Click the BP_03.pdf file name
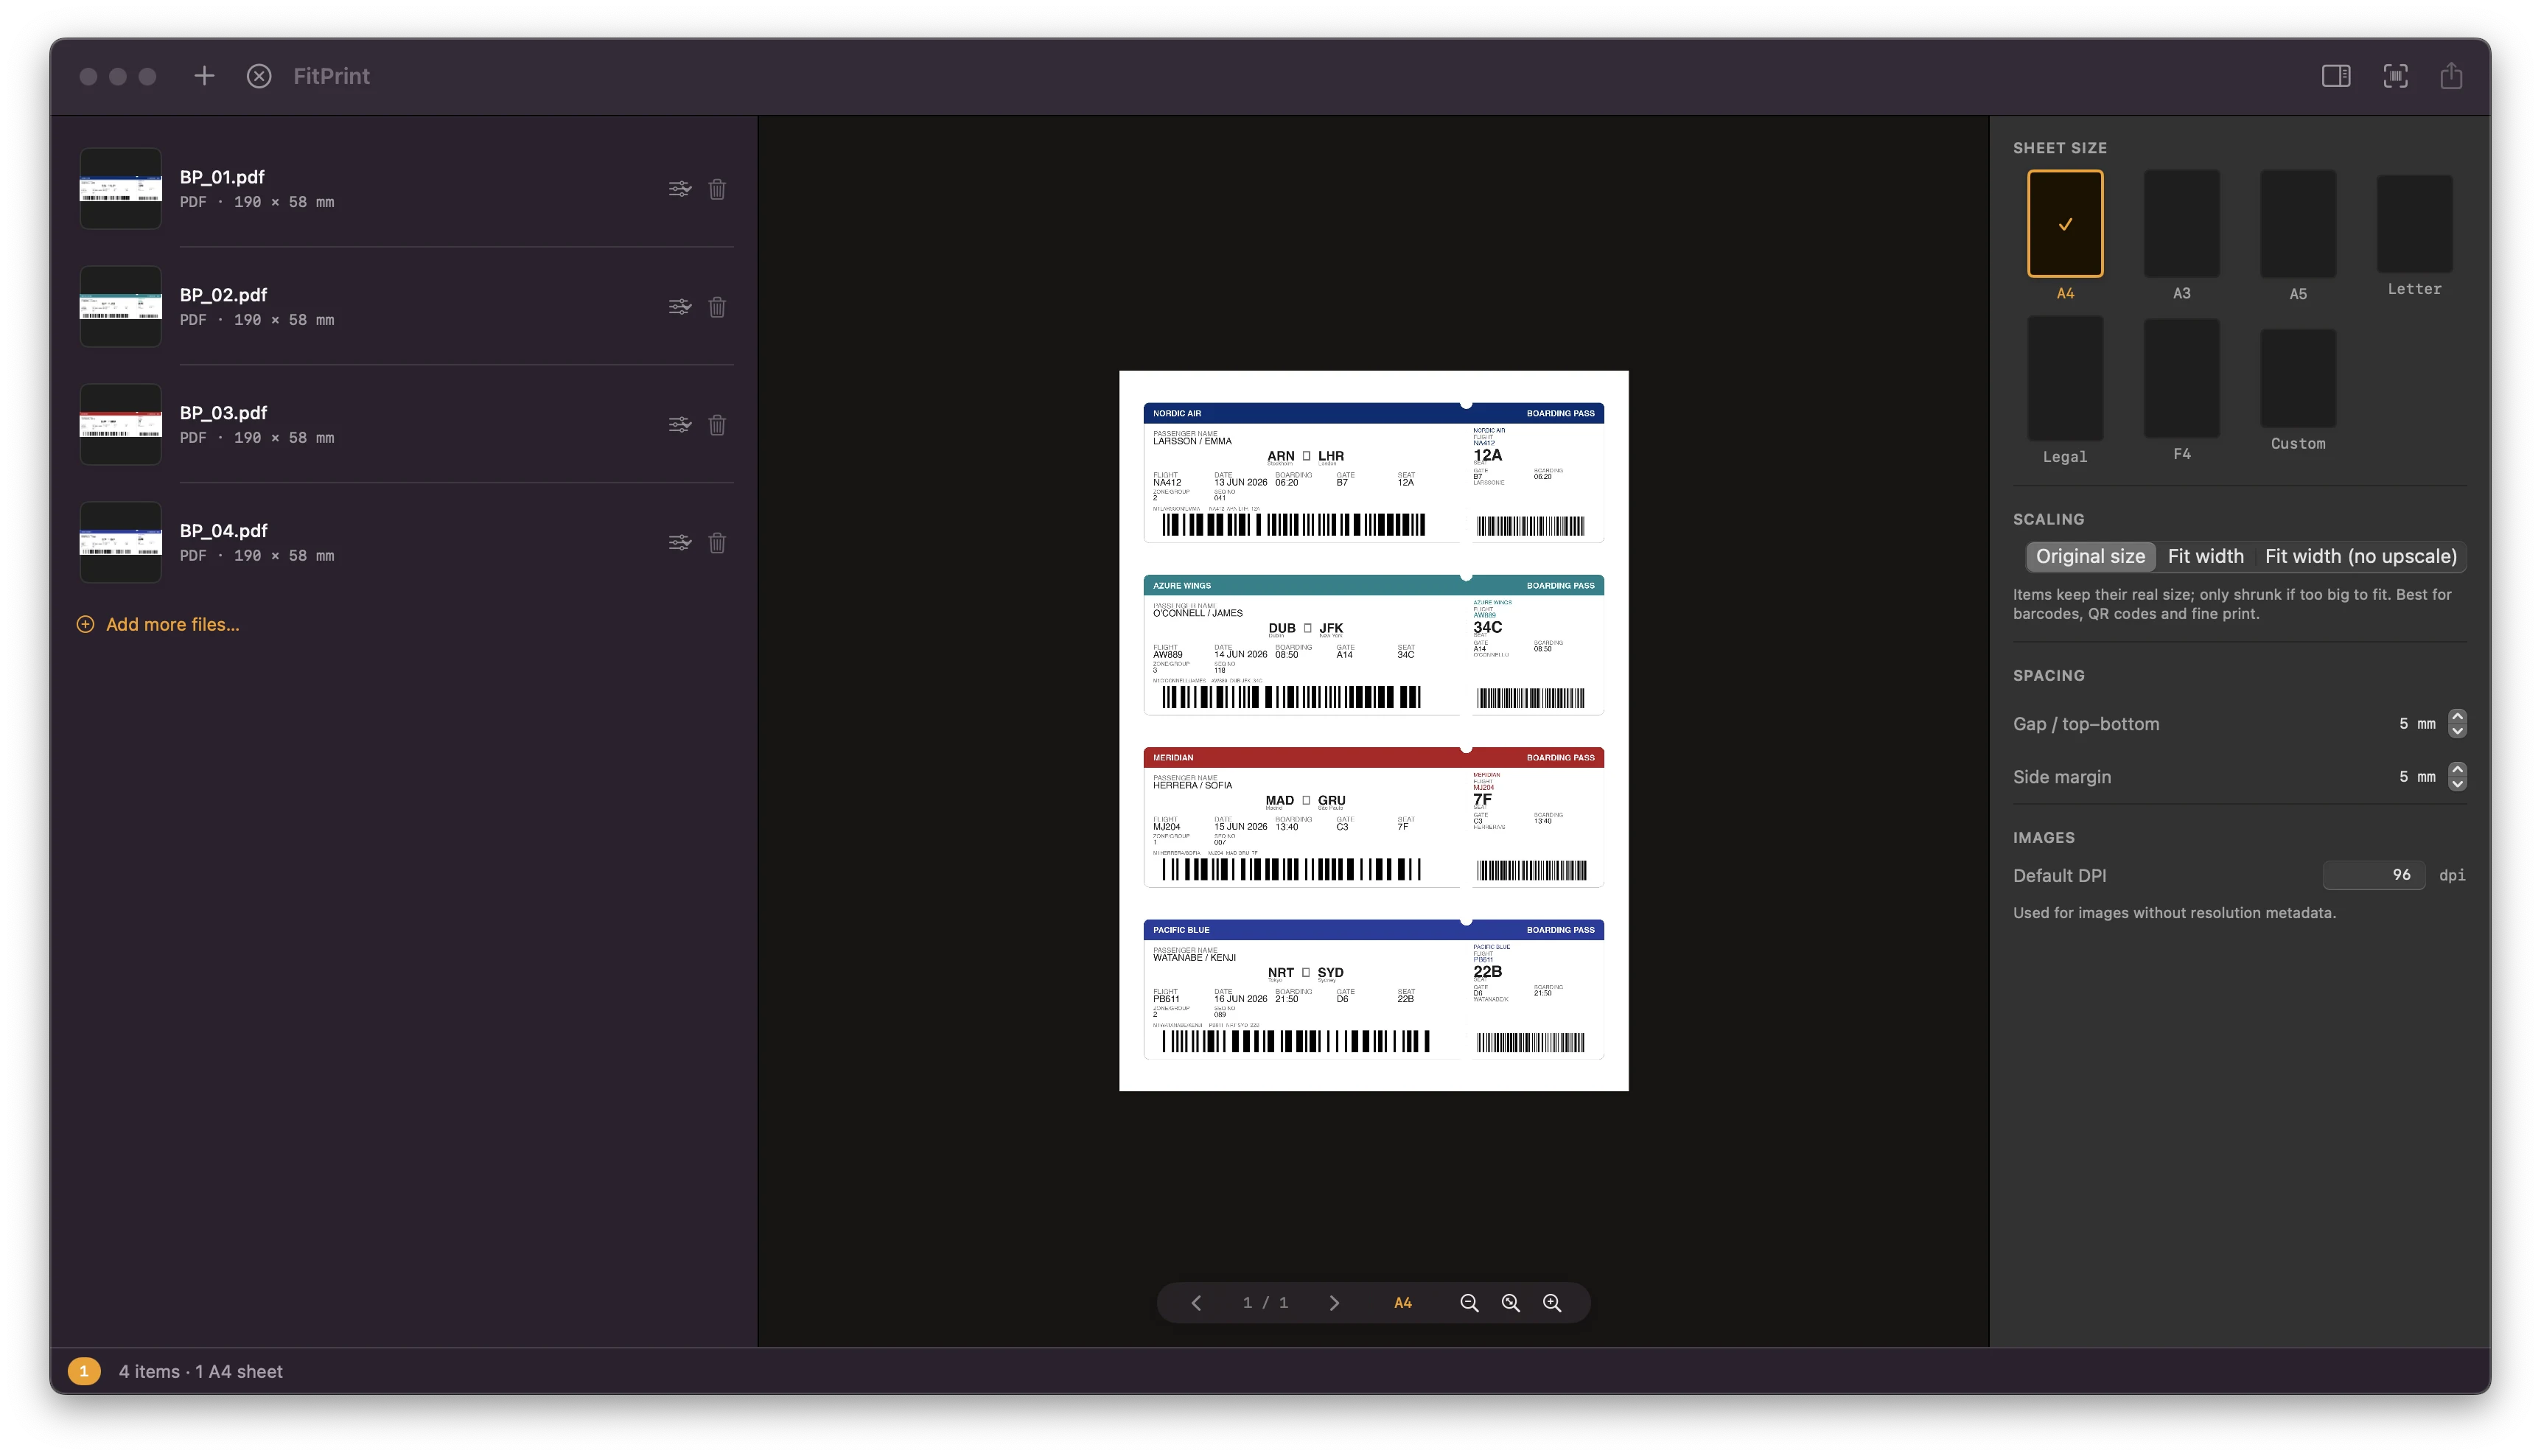 (x=223, y=413)
